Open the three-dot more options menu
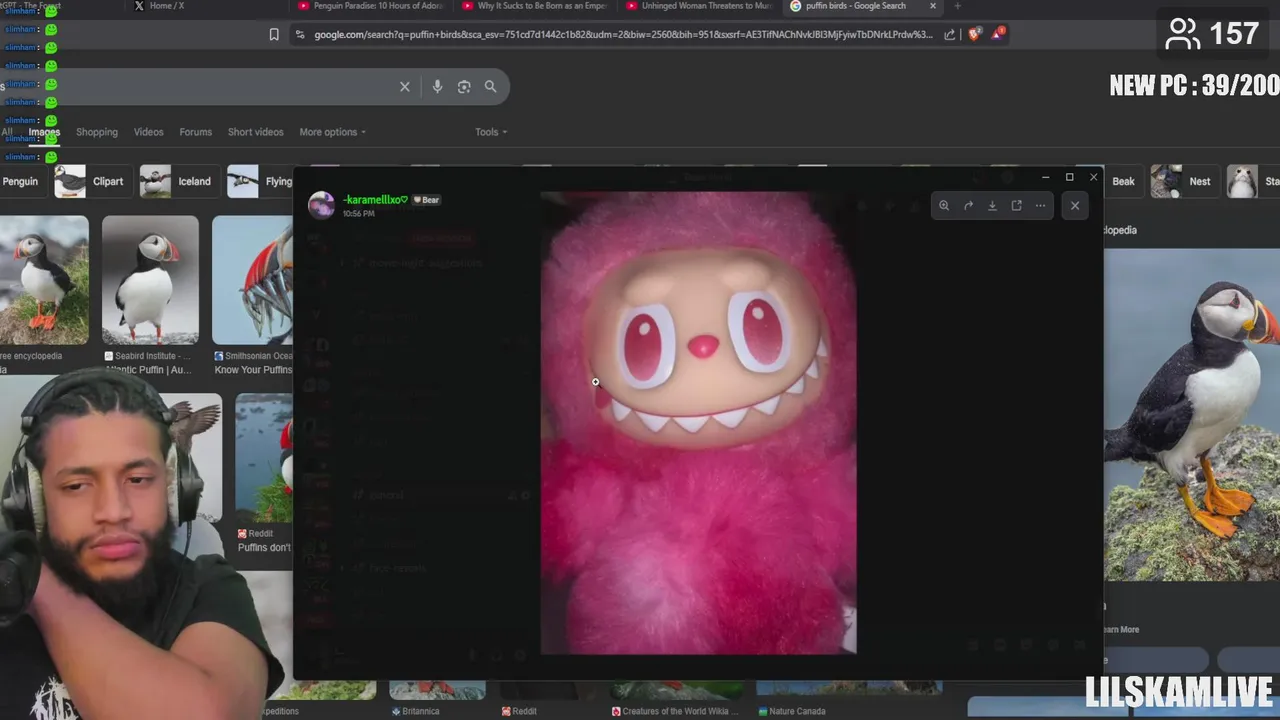 pos(1040,205)
